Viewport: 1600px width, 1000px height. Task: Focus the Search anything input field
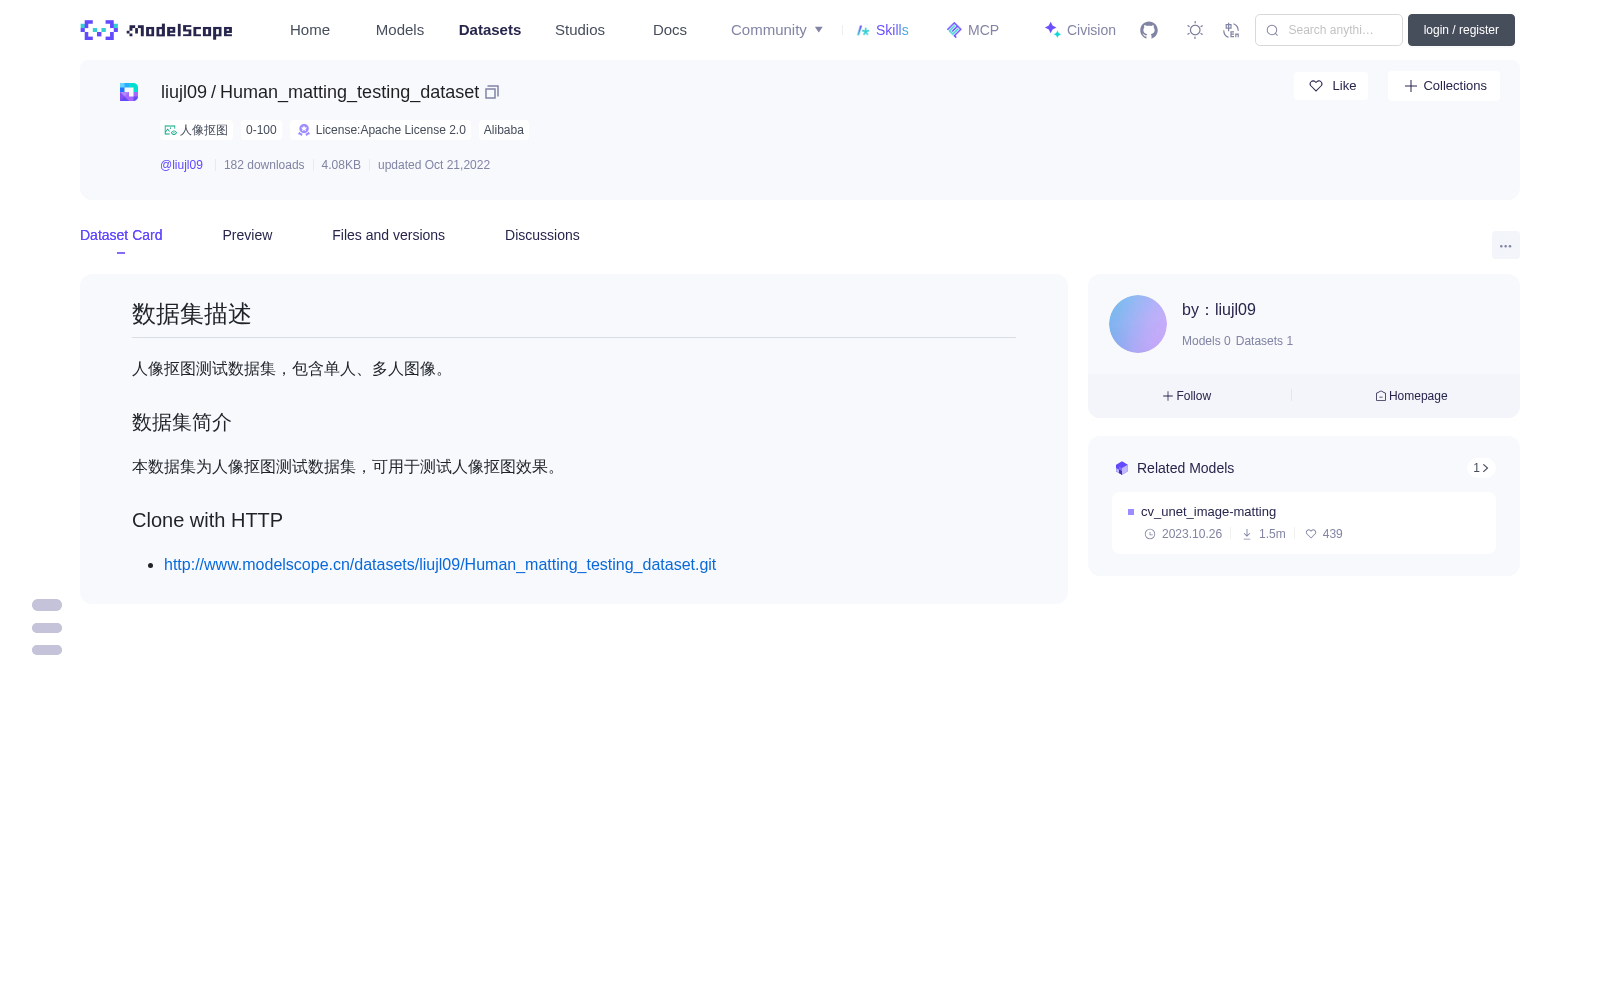coord(1329,30)
